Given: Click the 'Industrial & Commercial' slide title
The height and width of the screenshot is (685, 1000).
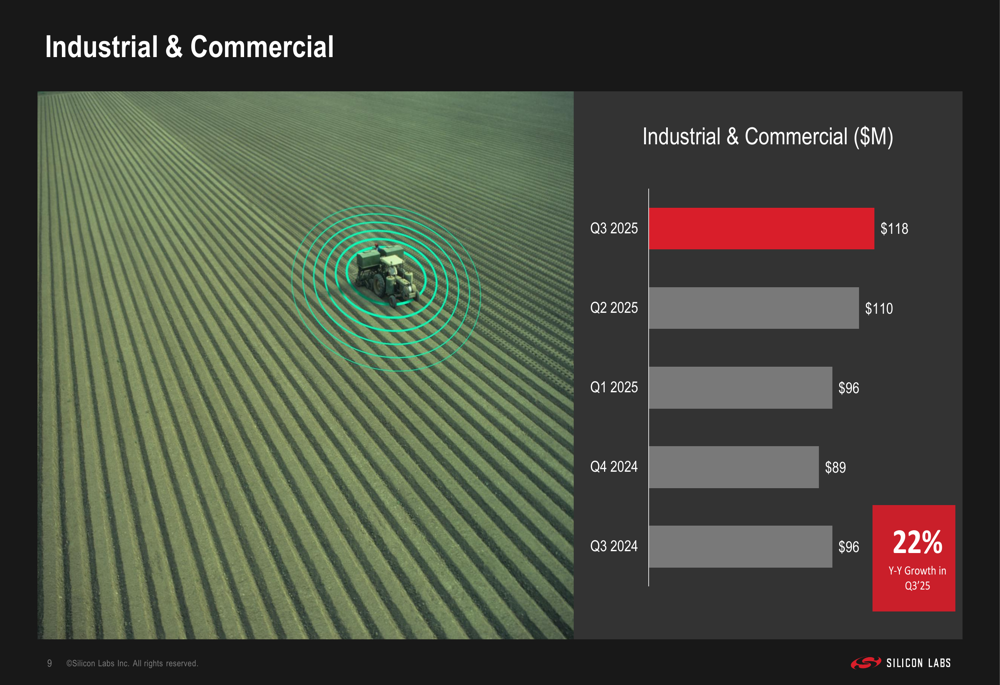Looking at the screenshot, I should (189, 47).
